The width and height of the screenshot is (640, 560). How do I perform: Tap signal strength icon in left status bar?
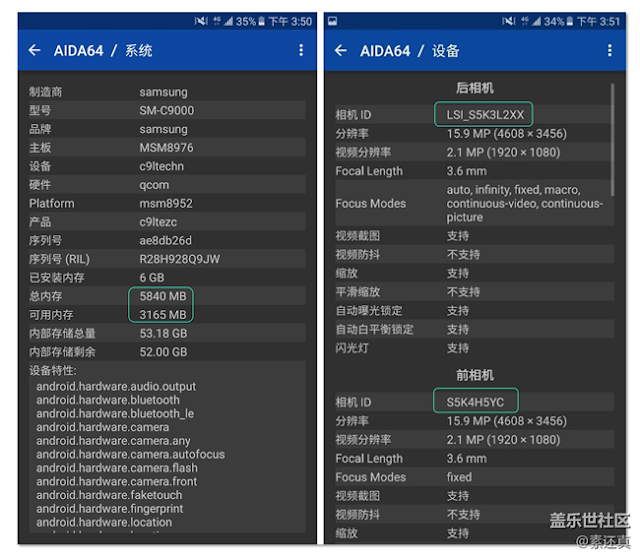click(228, 21)
